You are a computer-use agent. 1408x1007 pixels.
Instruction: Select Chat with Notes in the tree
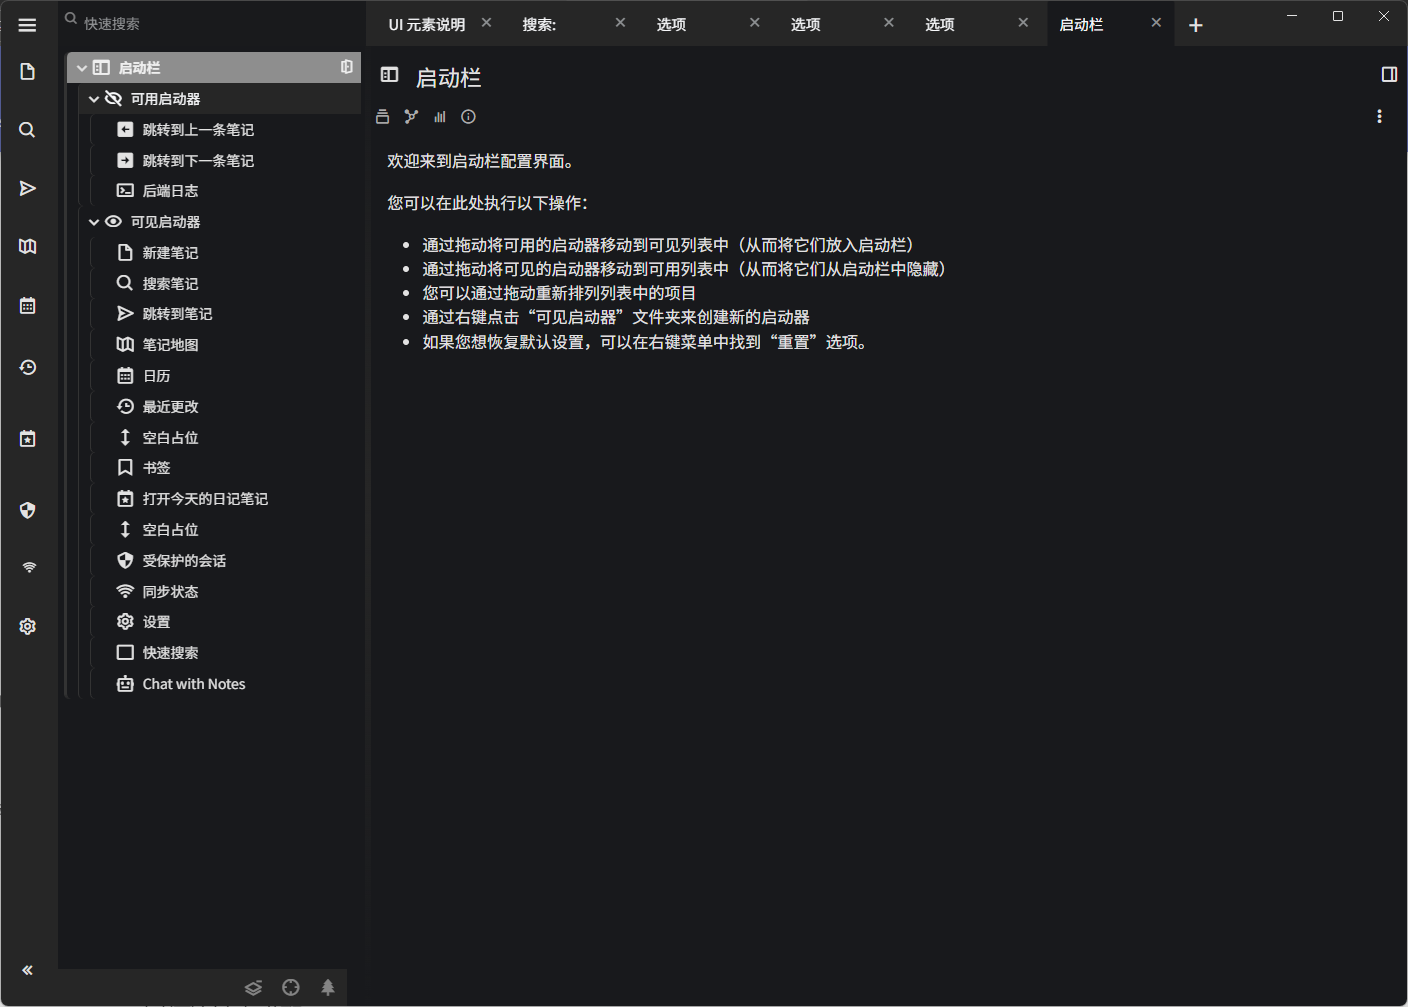194,684
